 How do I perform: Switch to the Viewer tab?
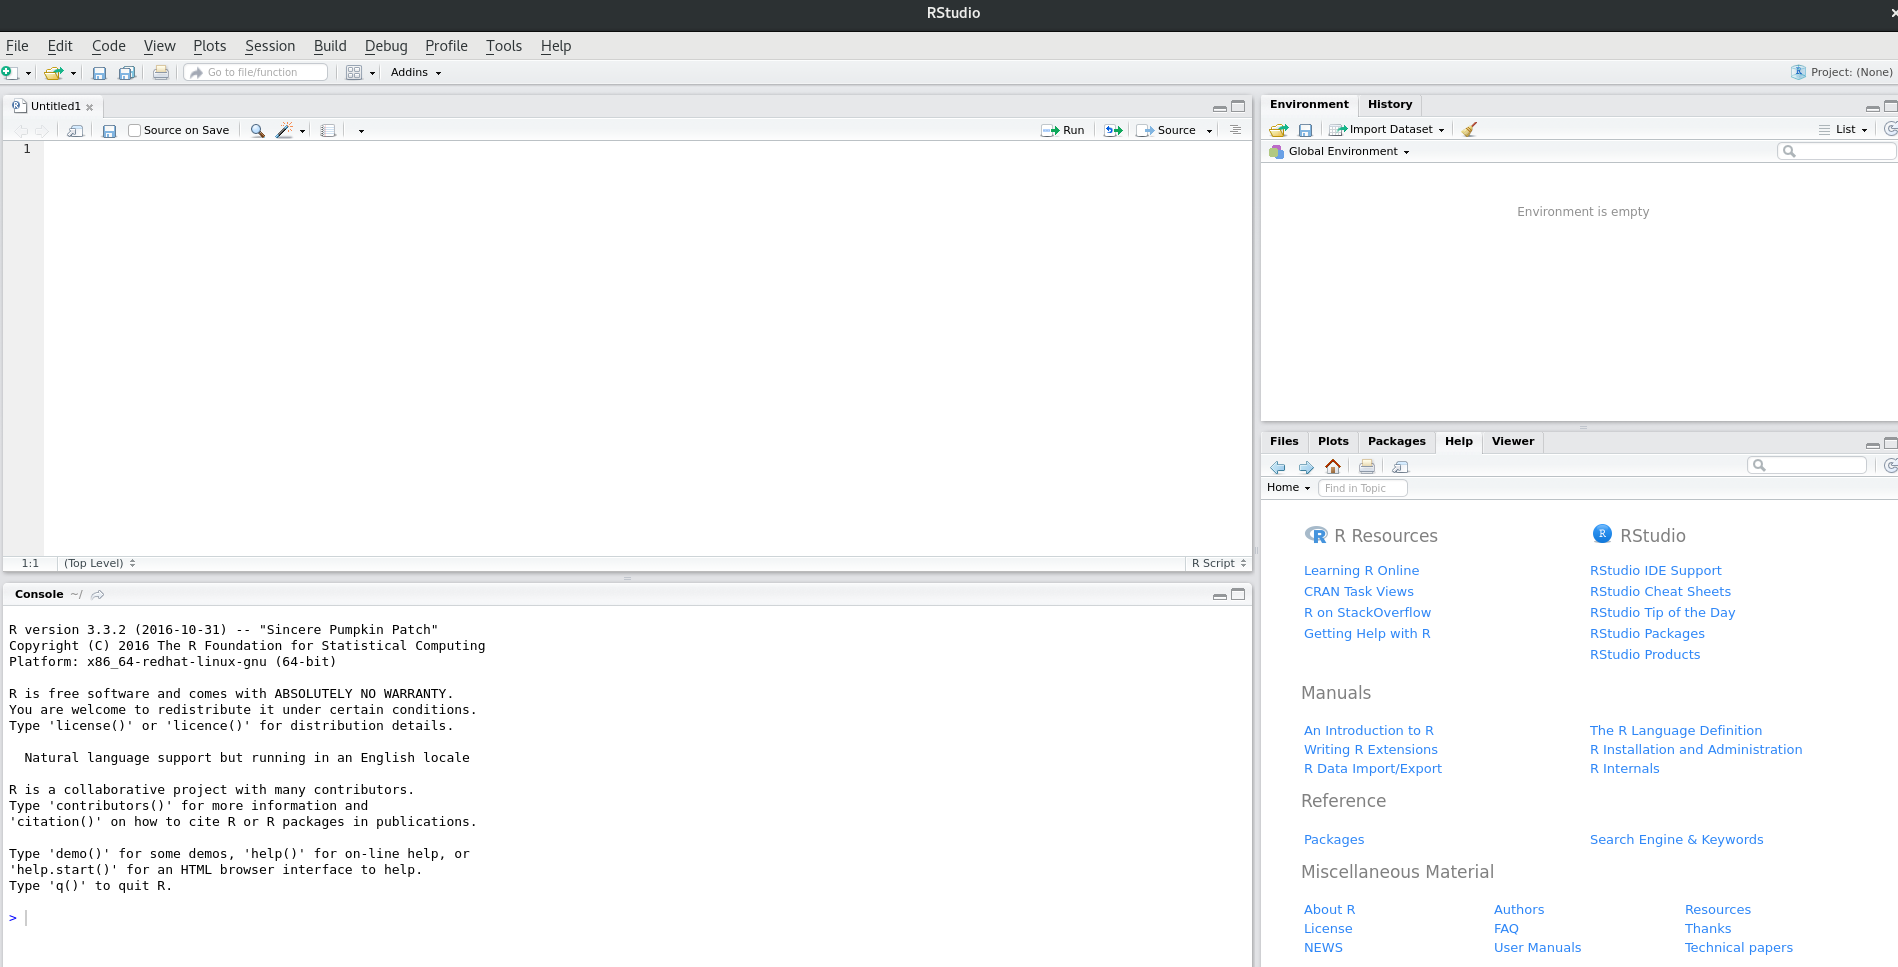[x=1513, y=441]
